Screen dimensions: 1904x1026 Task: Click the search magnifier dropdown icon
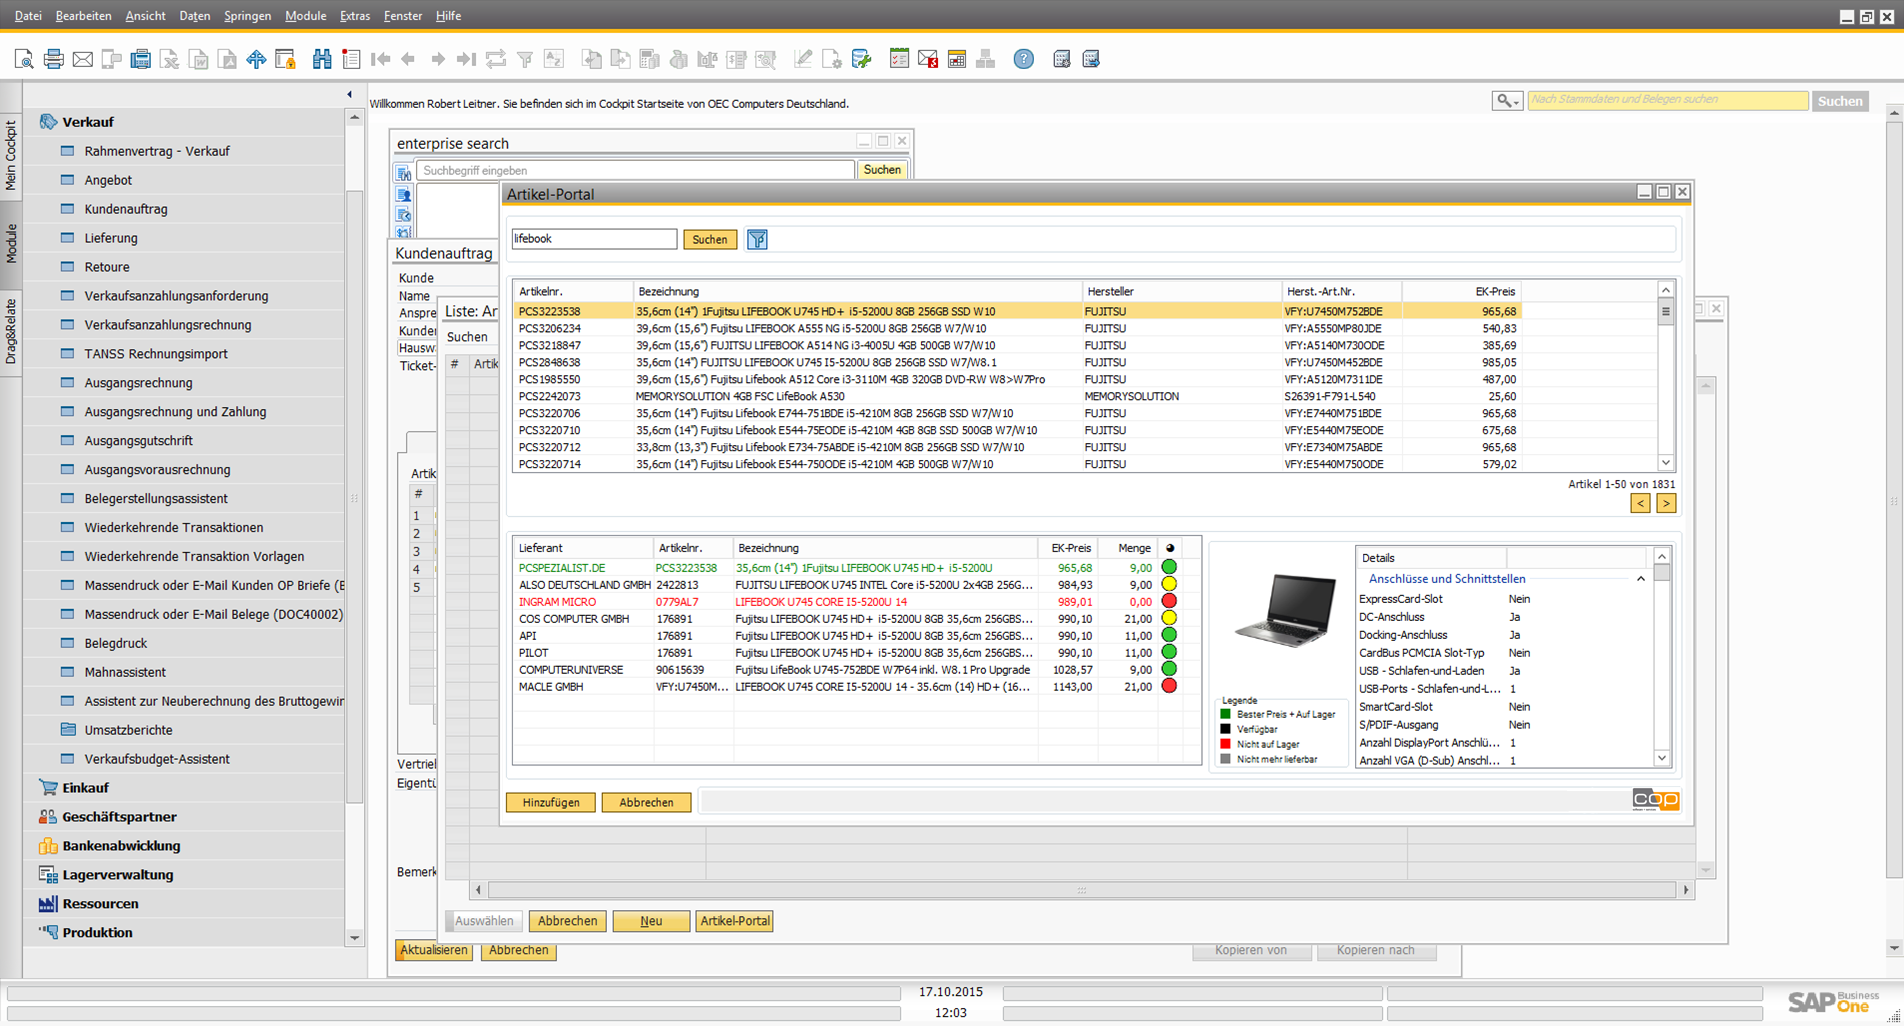(1507, 101)
